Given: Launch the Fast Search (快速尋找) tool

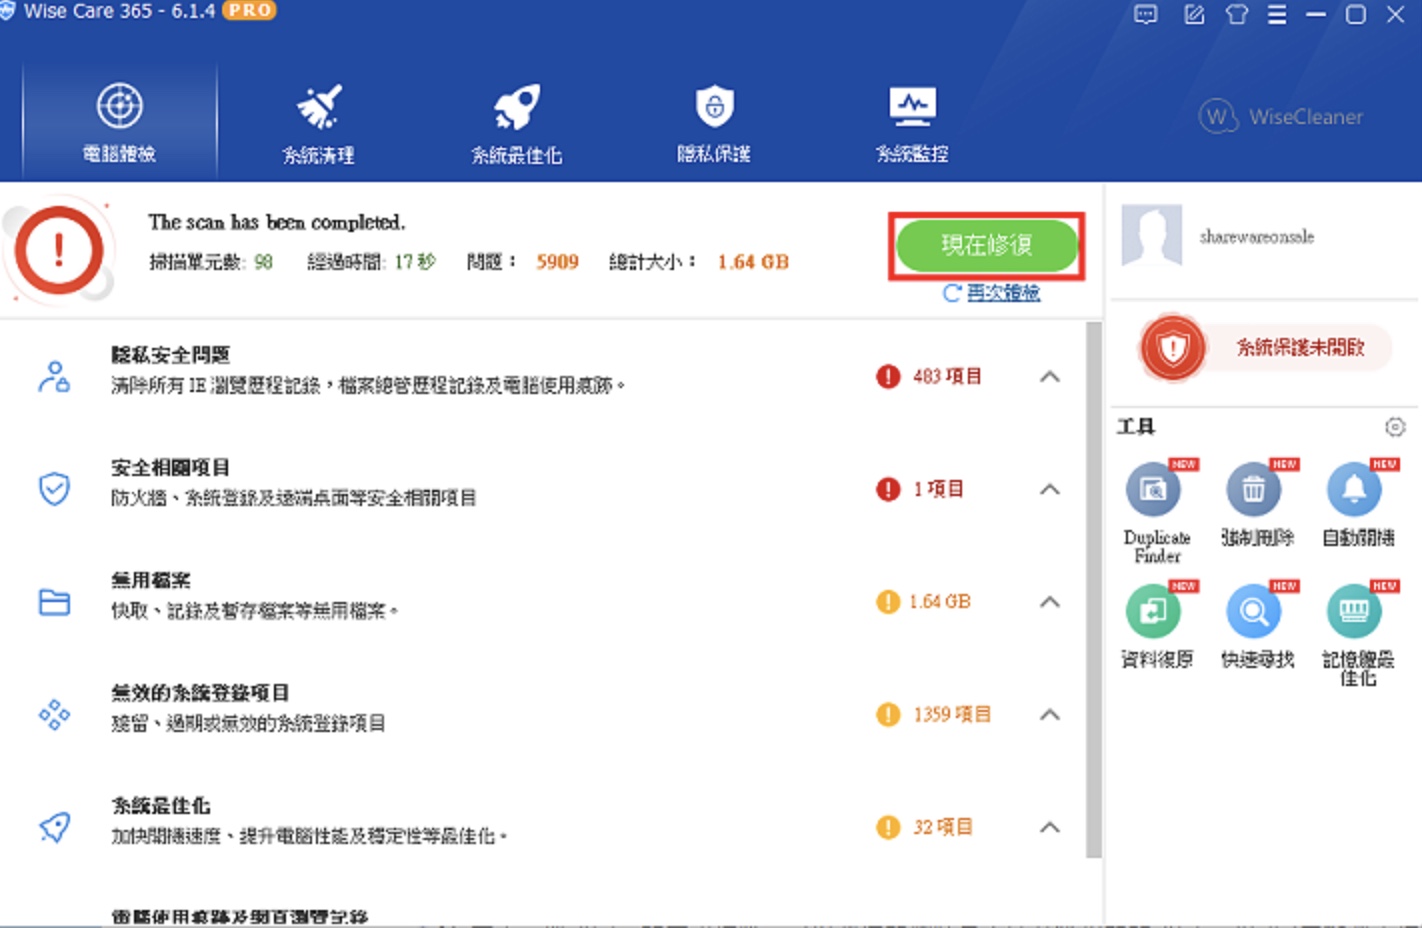Looking at the screenshot, I should (1256, 626).
